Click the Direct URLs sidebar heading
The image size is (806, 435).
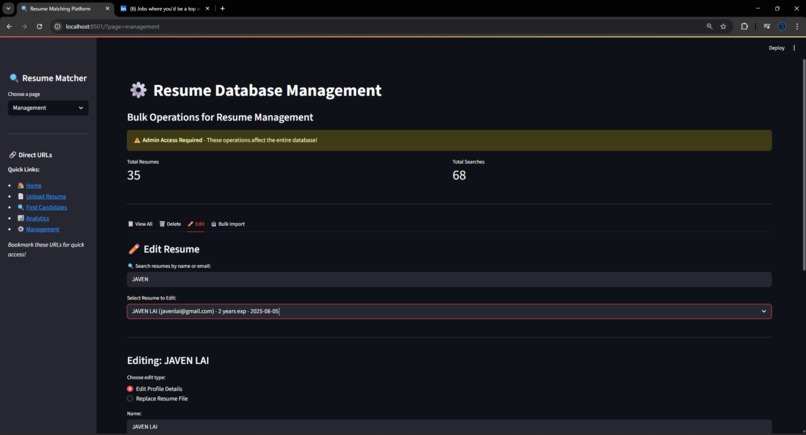[x=35, y=155]
